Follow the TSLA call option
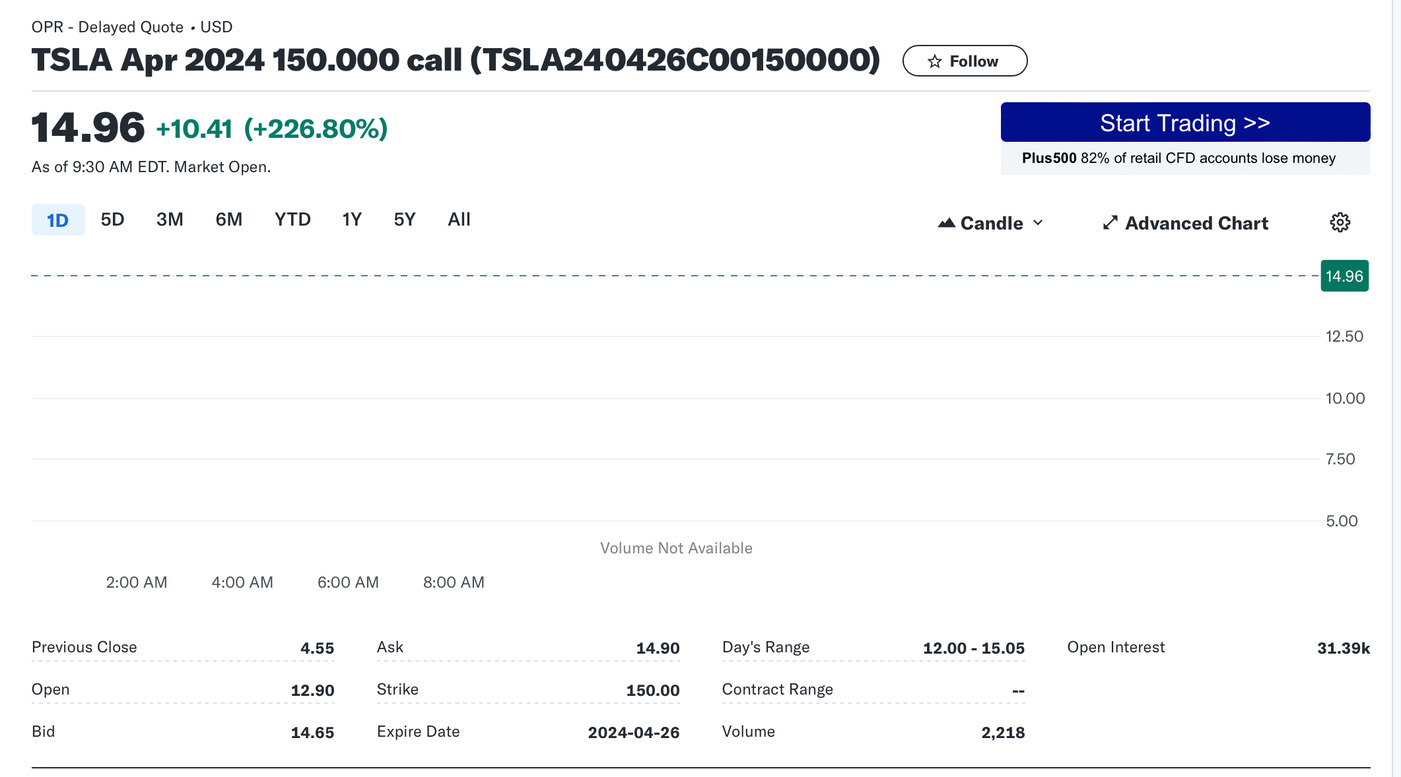This screenshot has height=777, width=1401. click(x=964, y=61)
